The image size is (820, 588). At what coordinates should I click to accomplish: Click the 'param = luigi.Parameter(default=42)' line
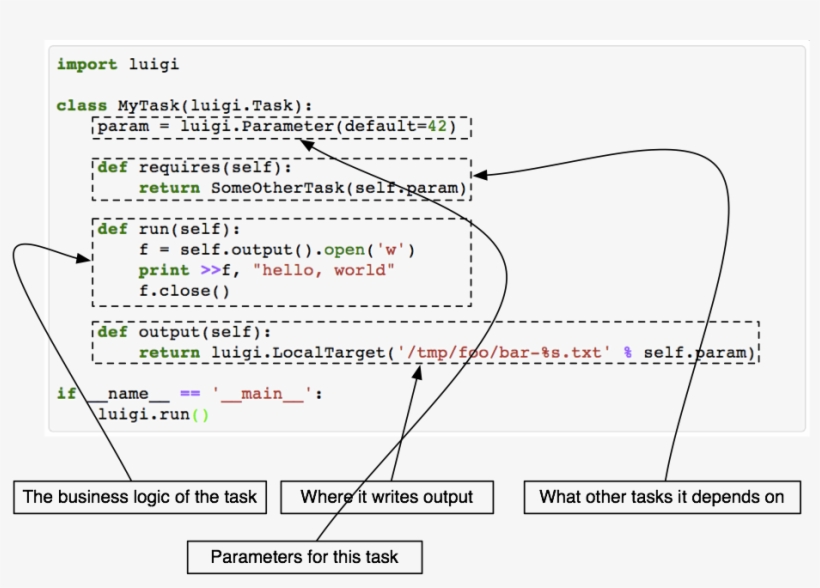pyautogui.click(x=277, y=127)
